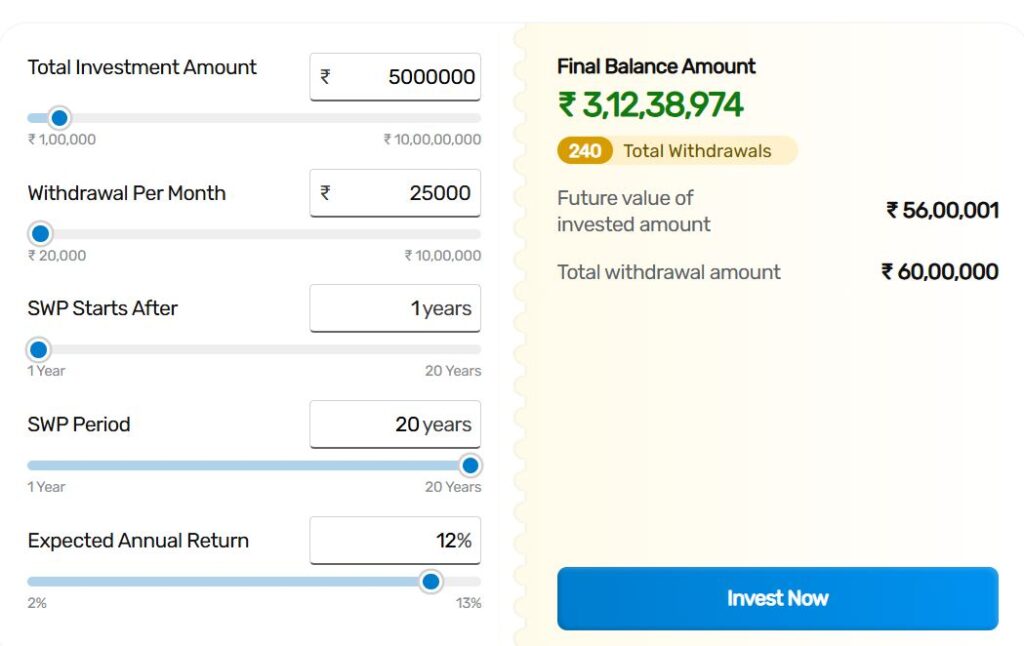The height and width of the screenshot is (646, 1024).
Task: Click the ₹10,00,000 maximum withdrawal label
Action: point(442,256)
